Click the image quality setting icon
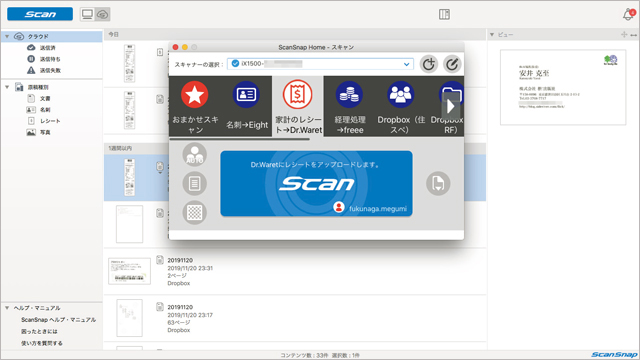Image resolution: width=640 pixels, height=360 pixels. click(195, 212)
